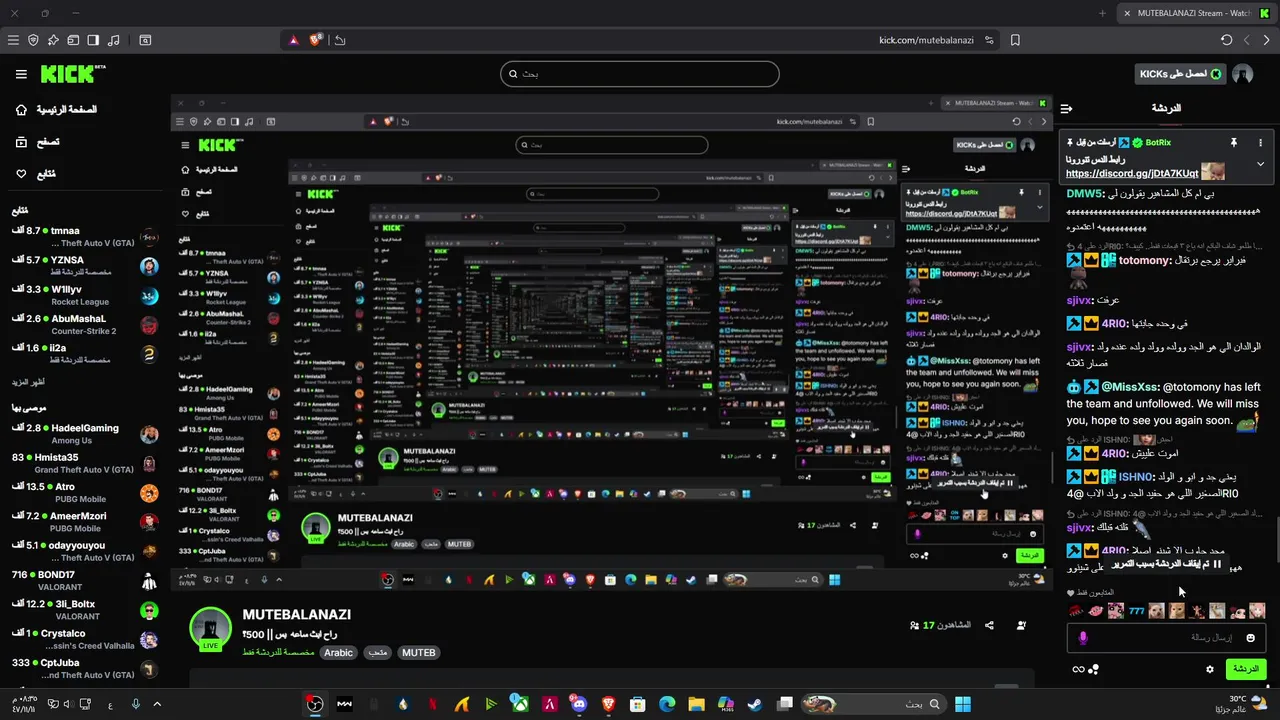Open HadeelGaming recommended channel
The height and width of the screenshot is (720, 1280).
85,434
